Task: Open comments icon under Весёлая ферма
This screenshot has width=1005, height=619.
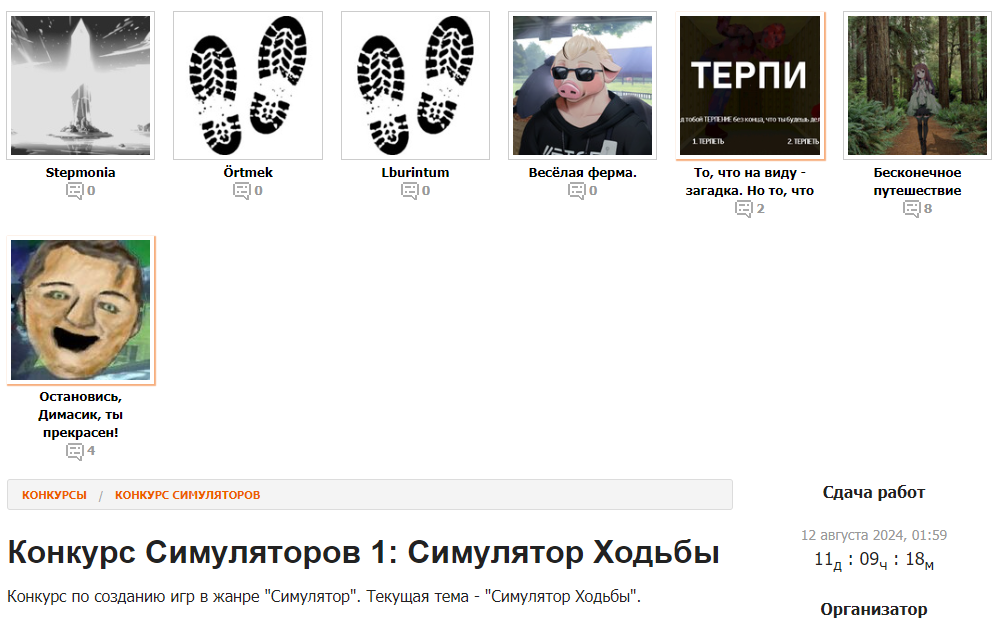Action: tap(577, 191)
